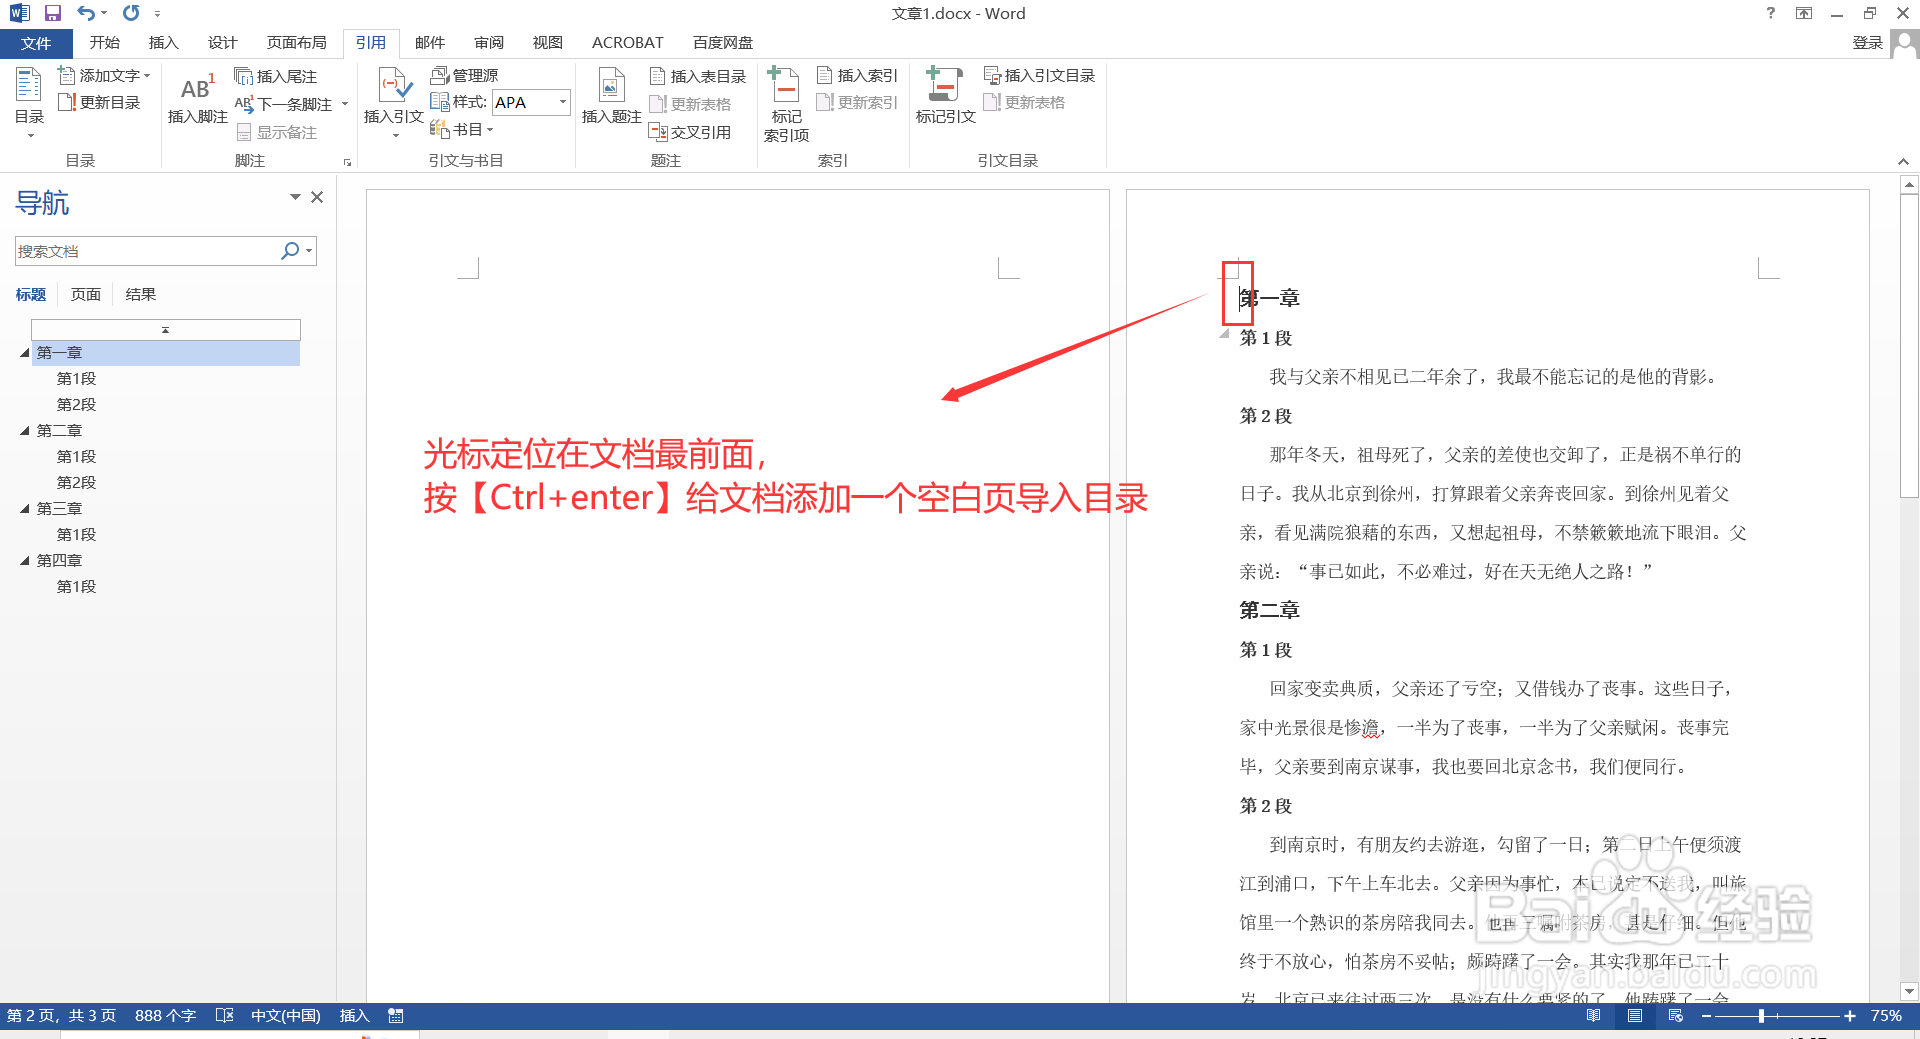Switch to the ACROBAT ribbon tab
Screen dimensions: 1920x1039
(627, 42)
